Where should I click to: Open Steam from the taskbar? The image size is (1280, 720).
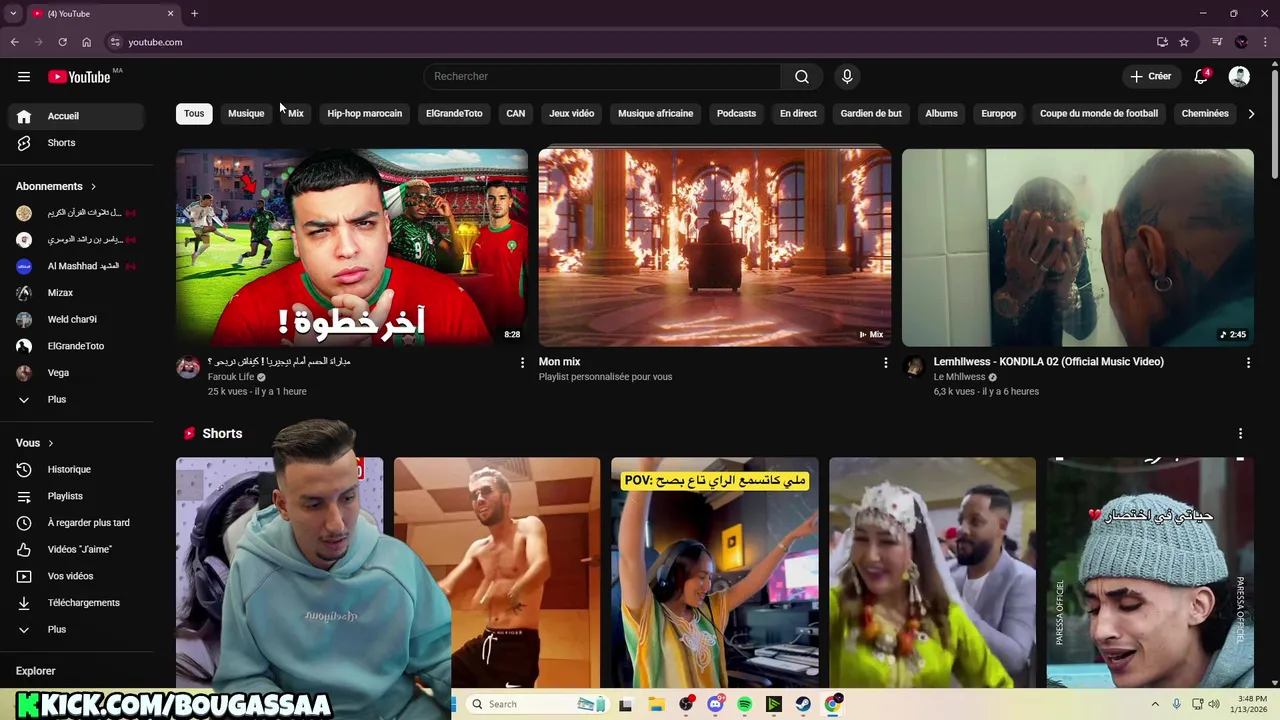803,705
